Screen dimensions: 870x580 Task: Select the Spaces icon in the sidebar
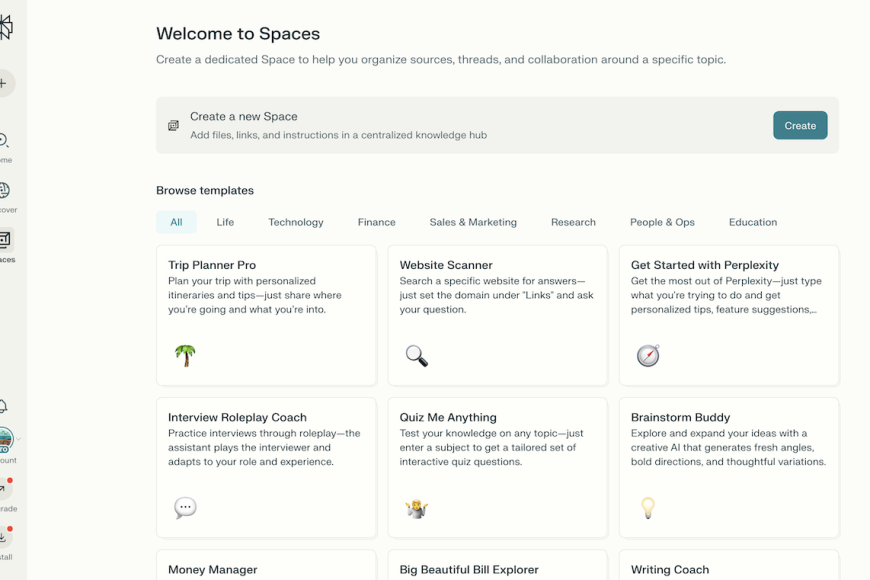(x=5, y=240)
